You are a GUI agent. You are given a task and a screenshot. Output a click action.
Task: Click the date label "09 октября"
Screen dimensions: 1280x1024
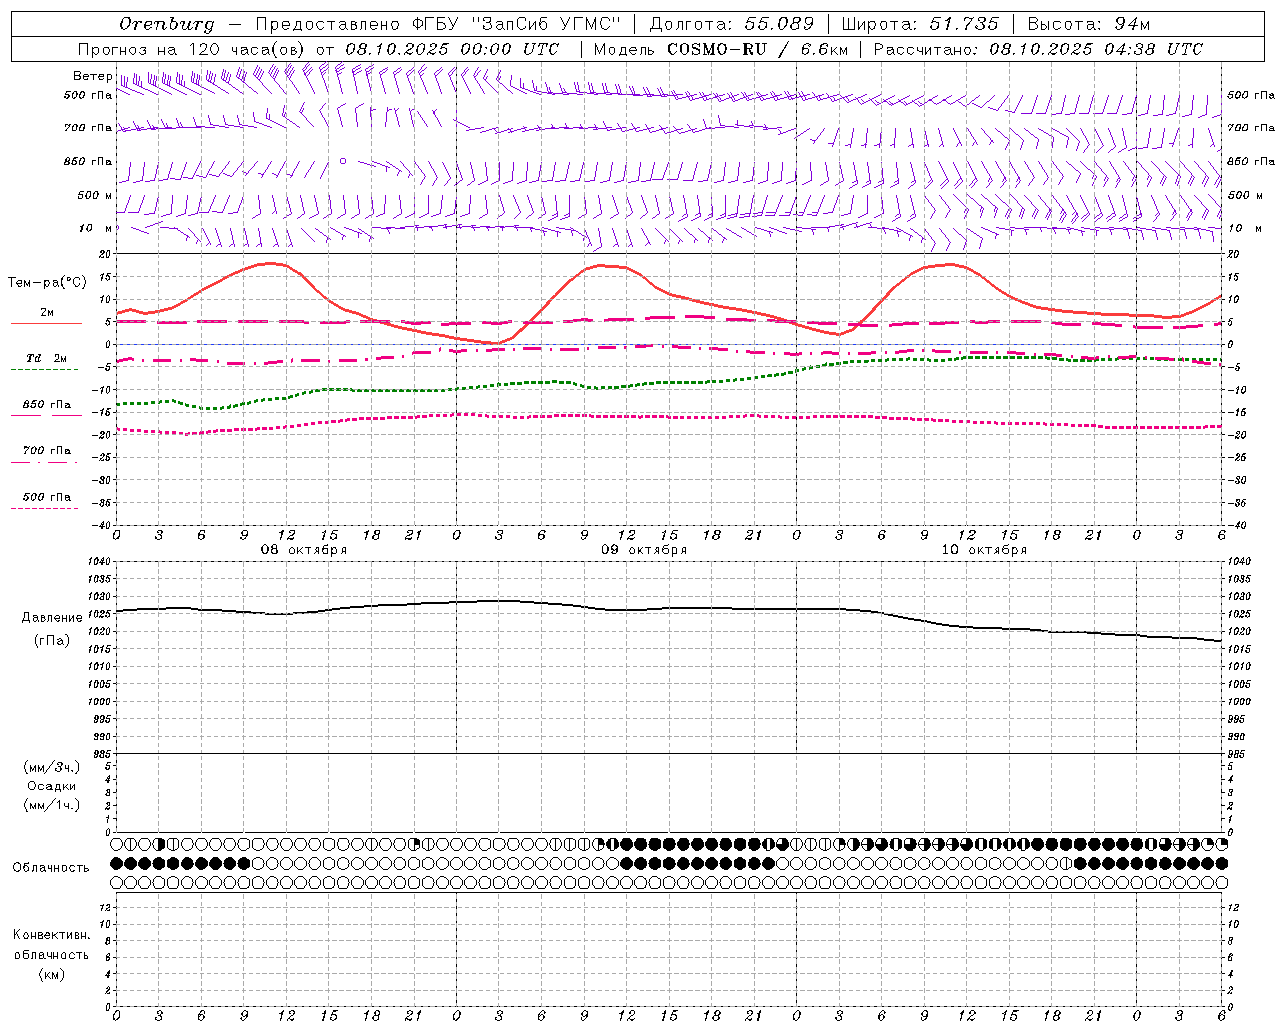point(644,550)
